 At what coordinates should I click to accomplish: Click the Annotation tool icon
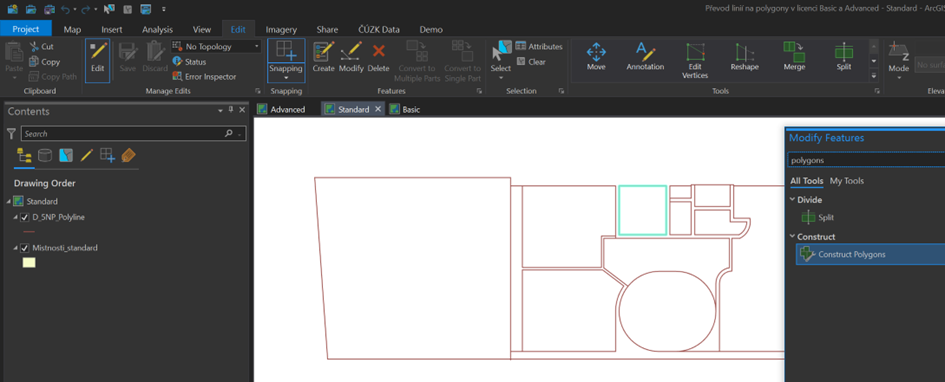[x=645, y=52]
